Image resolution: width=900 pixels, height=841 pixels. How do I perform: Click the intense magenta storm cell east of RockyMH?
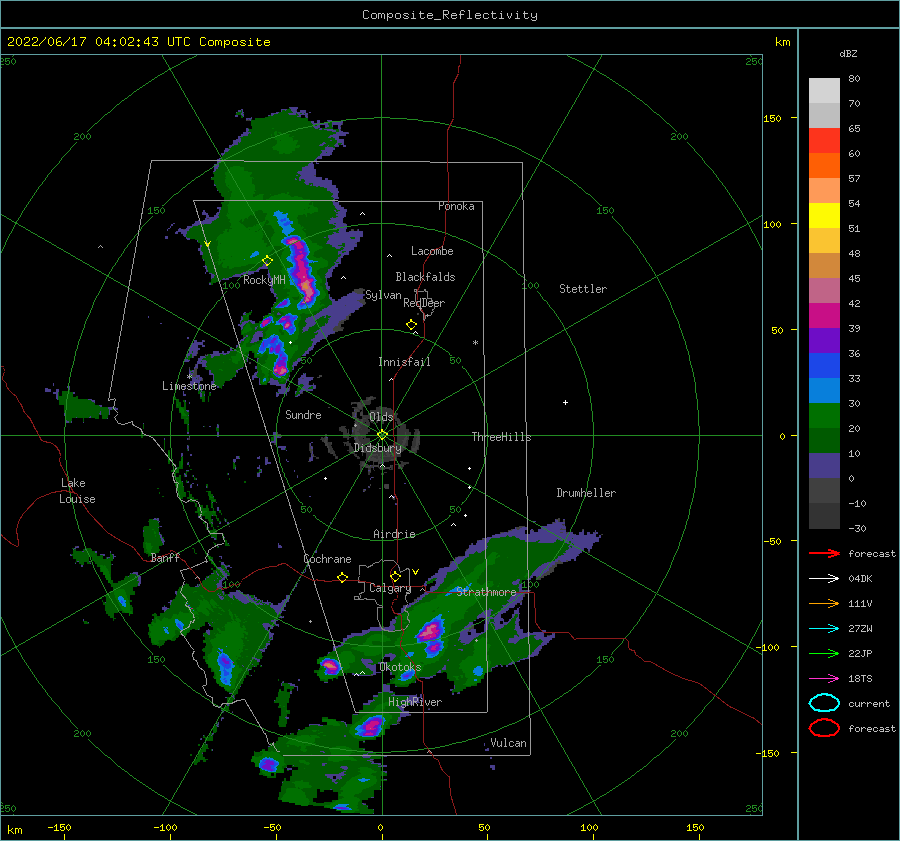(304, 271)
